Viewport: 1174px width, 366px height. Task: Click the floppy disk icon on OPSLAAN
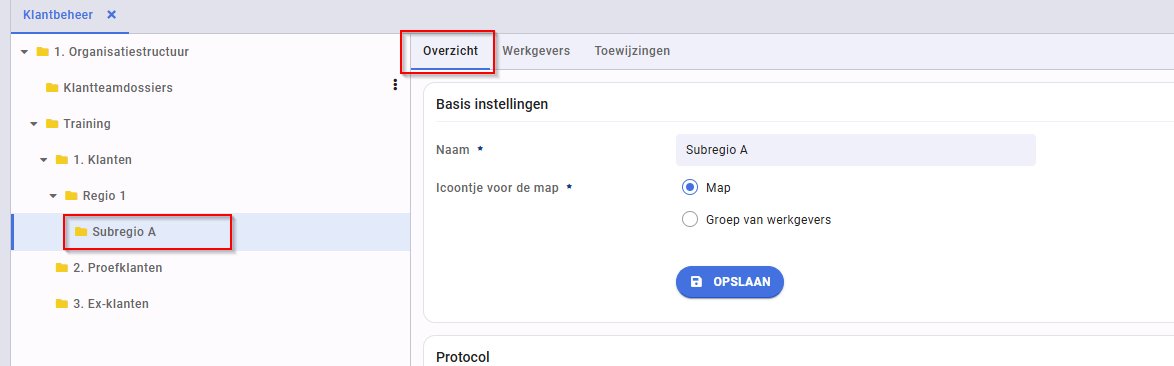696,282
